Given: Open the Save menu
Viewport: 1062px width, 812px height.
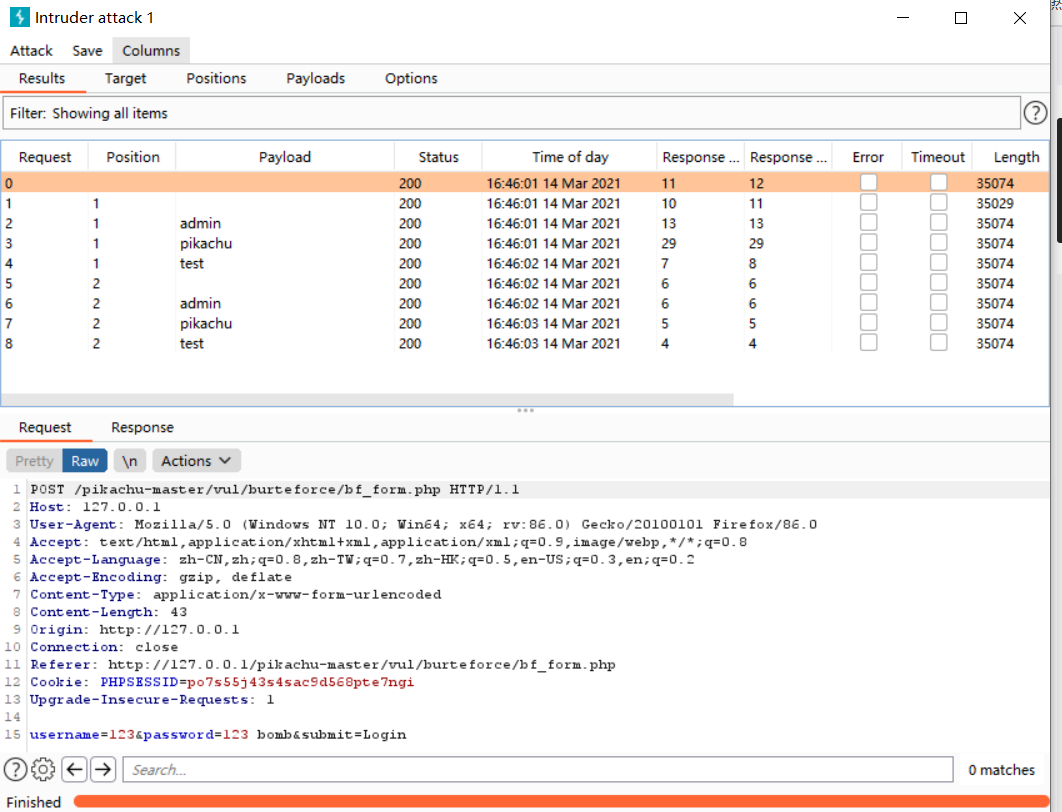Looking at the screenshot, I should (x=87, y=51).
